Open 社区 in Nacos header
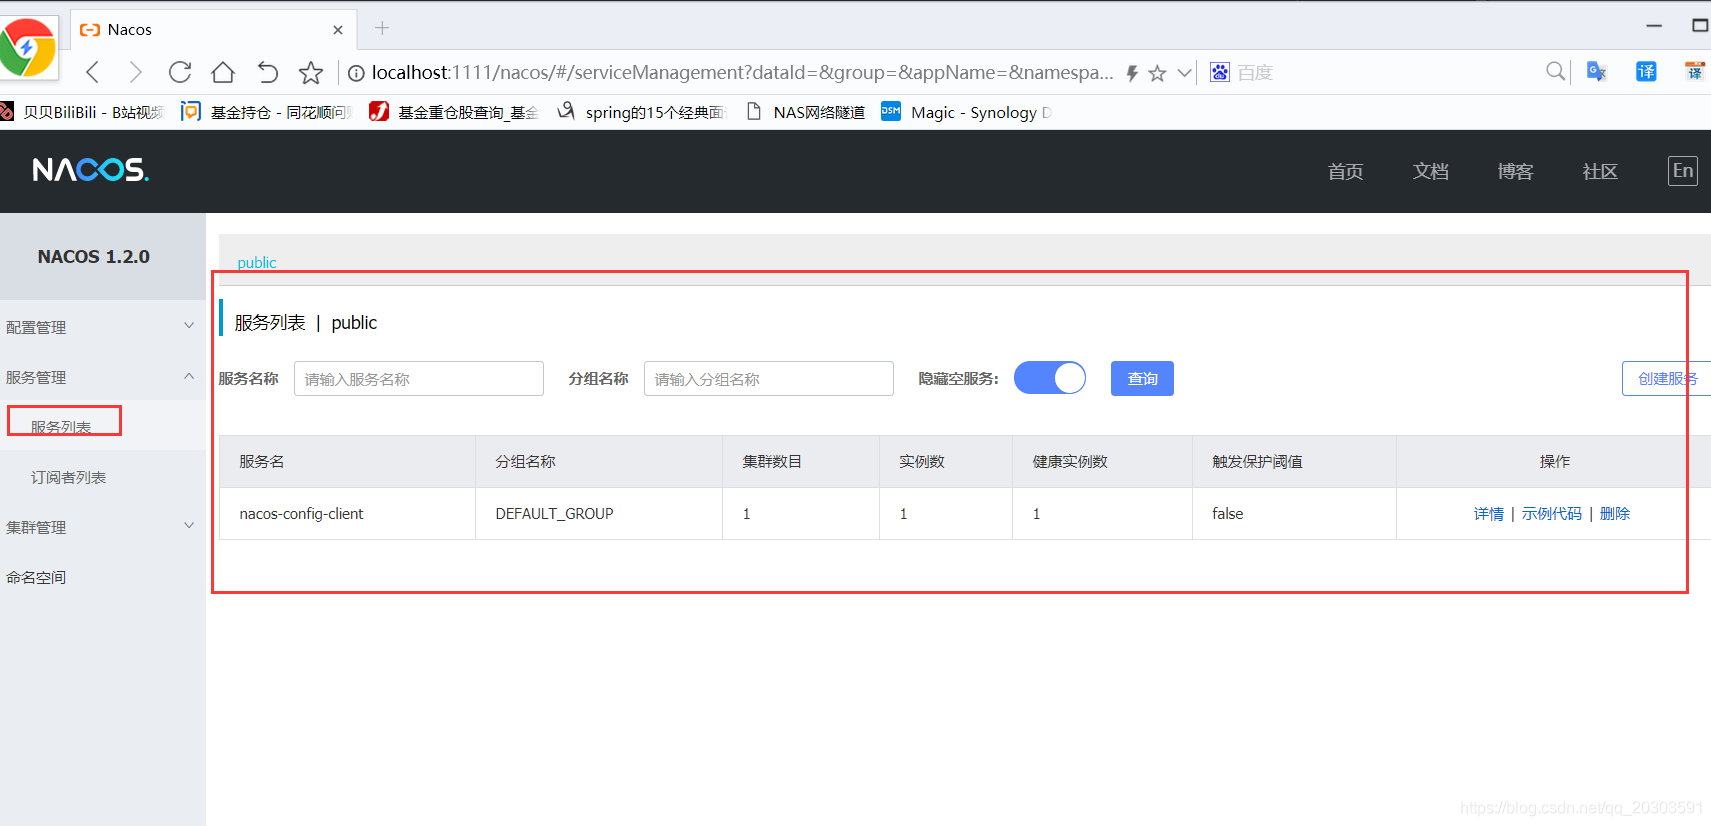The height and width of the screenshot is (826, 1711). click(1600, 172)
